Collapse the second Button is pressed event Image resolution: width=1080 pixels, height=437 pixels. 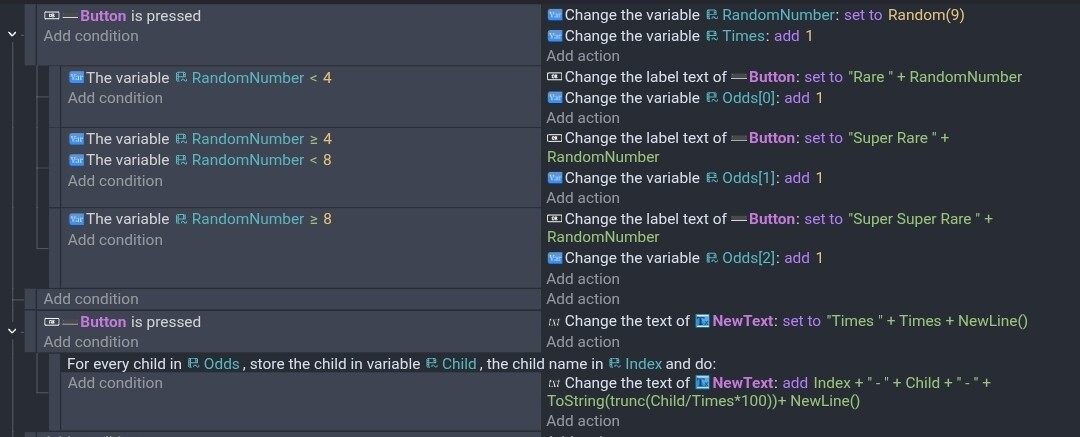11,331
